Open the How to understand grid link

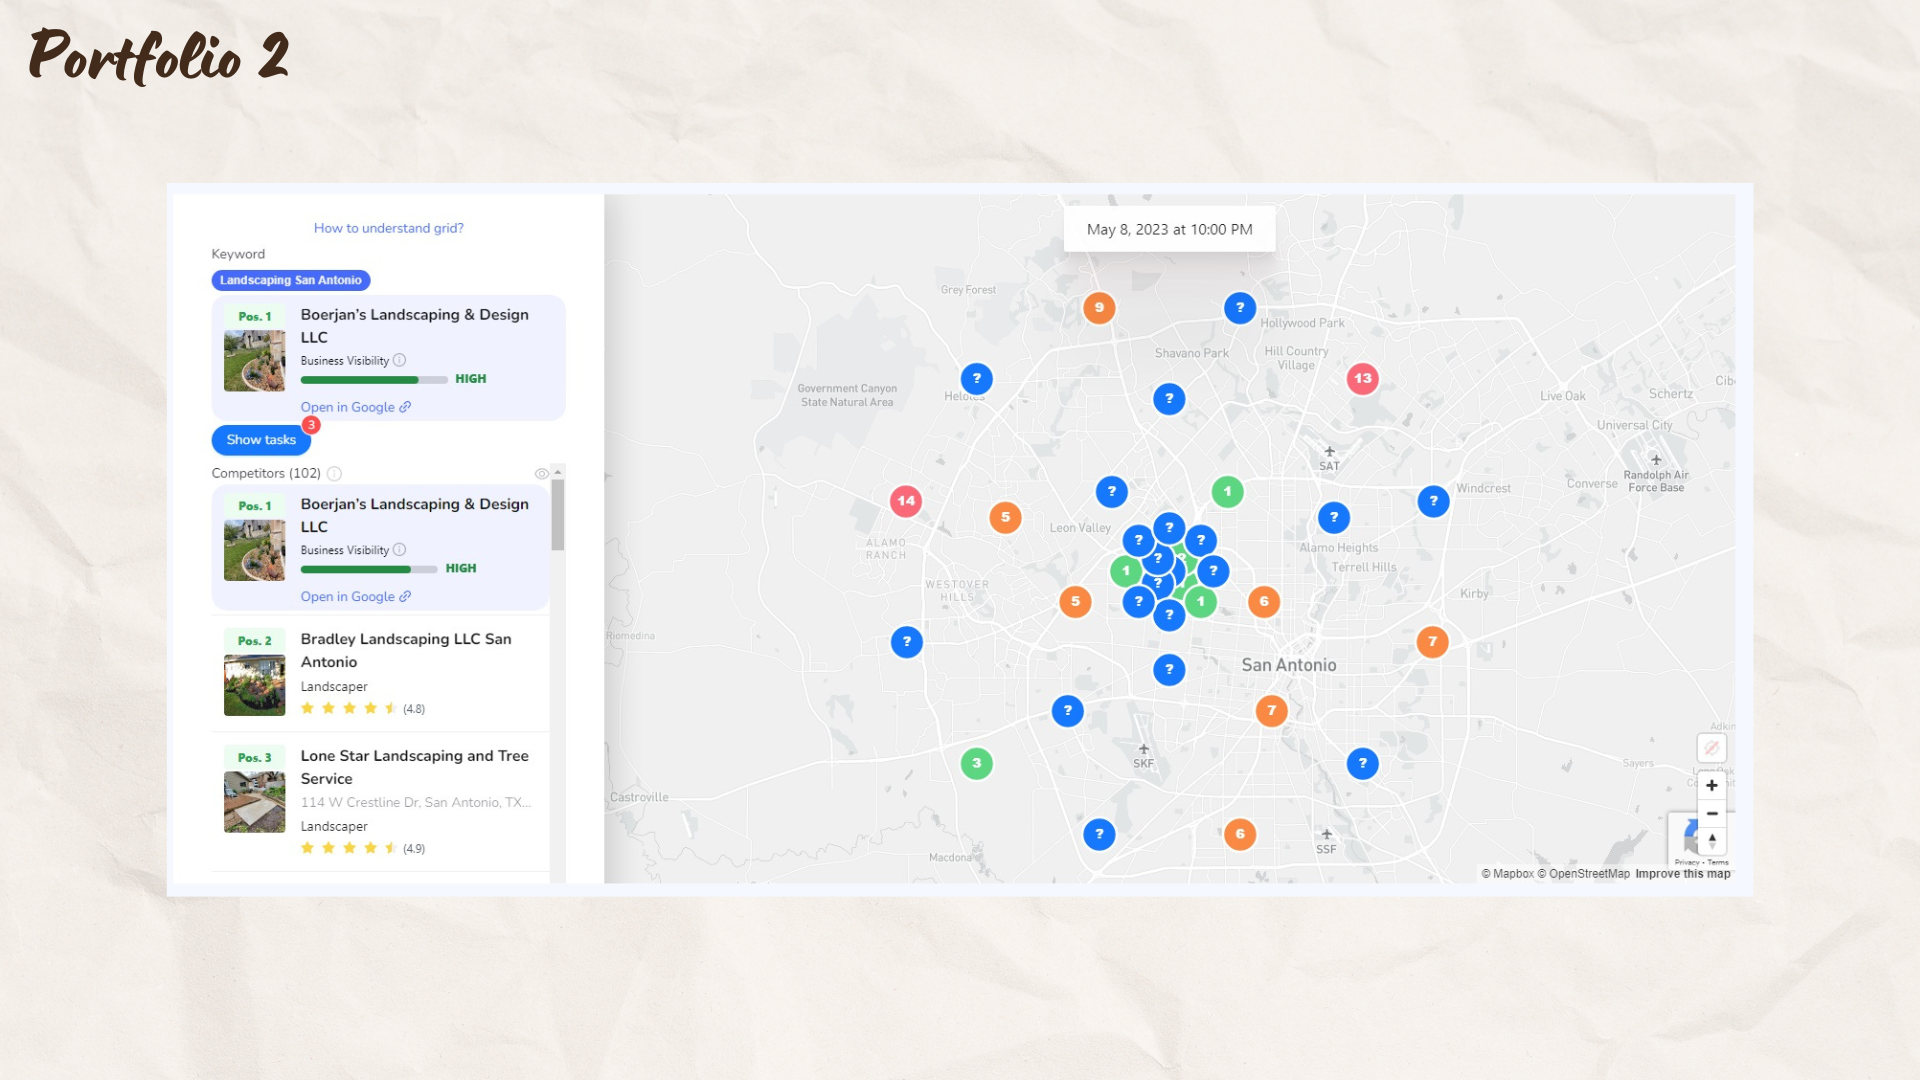tap(388, 228)
